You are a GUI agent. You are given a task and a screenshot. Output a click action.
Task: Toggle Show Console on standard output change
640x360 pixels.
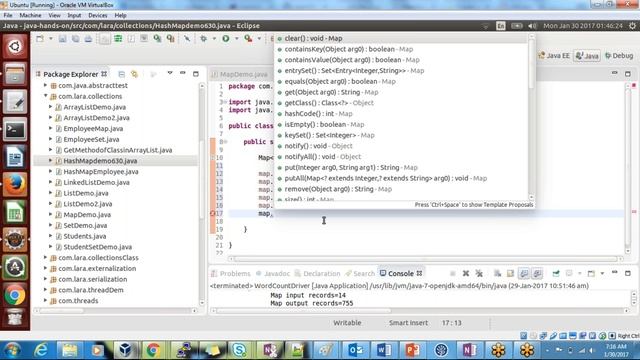(x=524, y=273)
